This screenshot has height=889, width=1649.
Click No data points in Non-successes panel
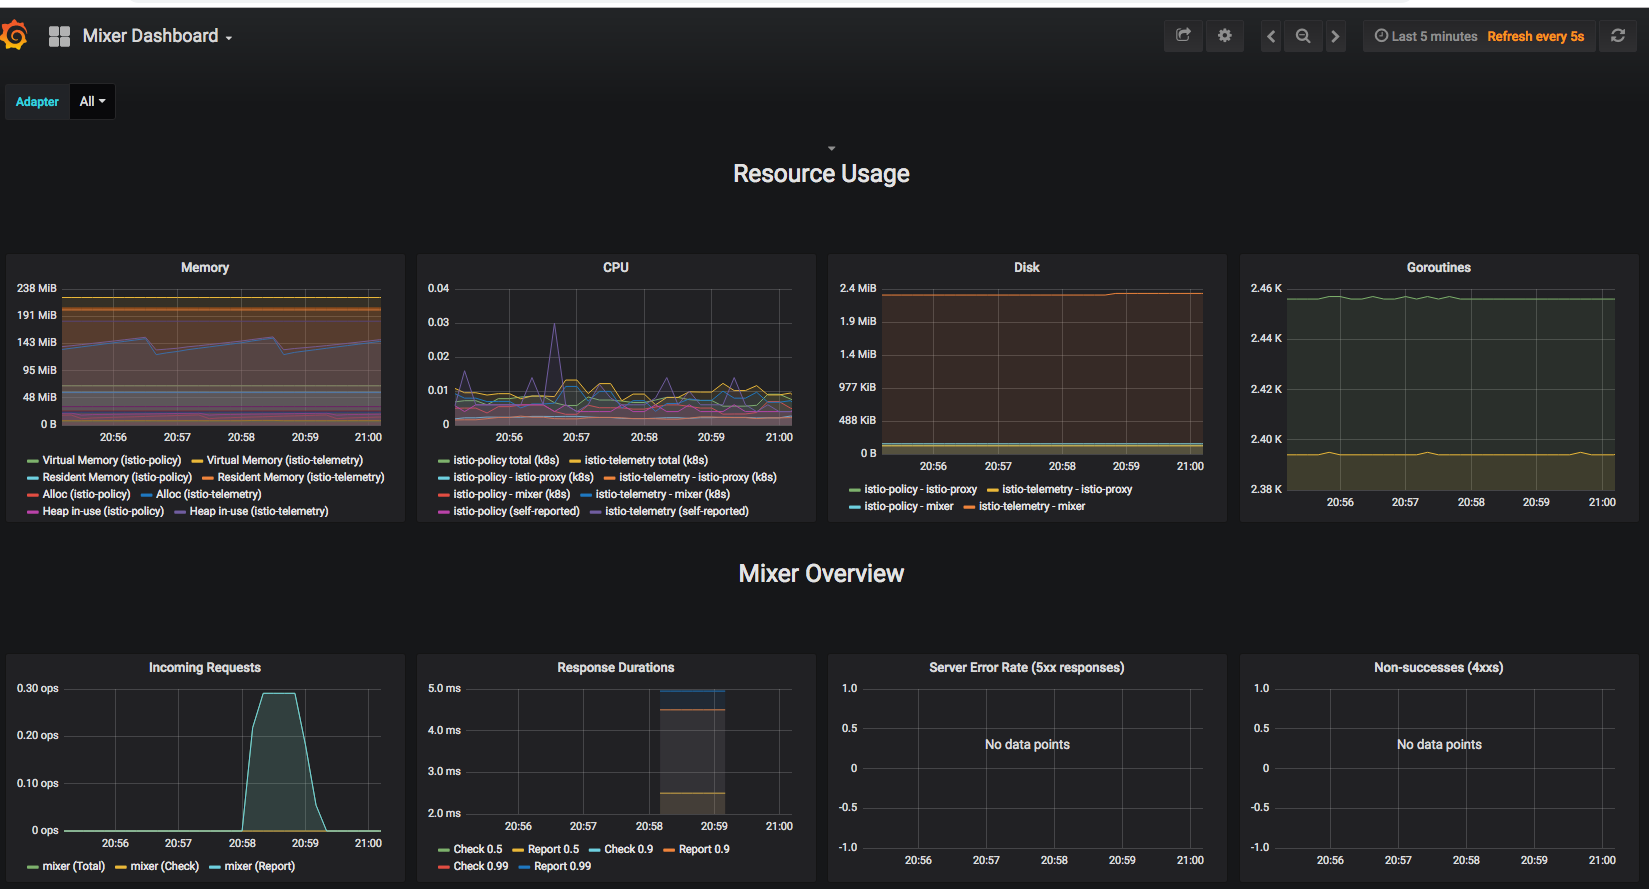1439,744
